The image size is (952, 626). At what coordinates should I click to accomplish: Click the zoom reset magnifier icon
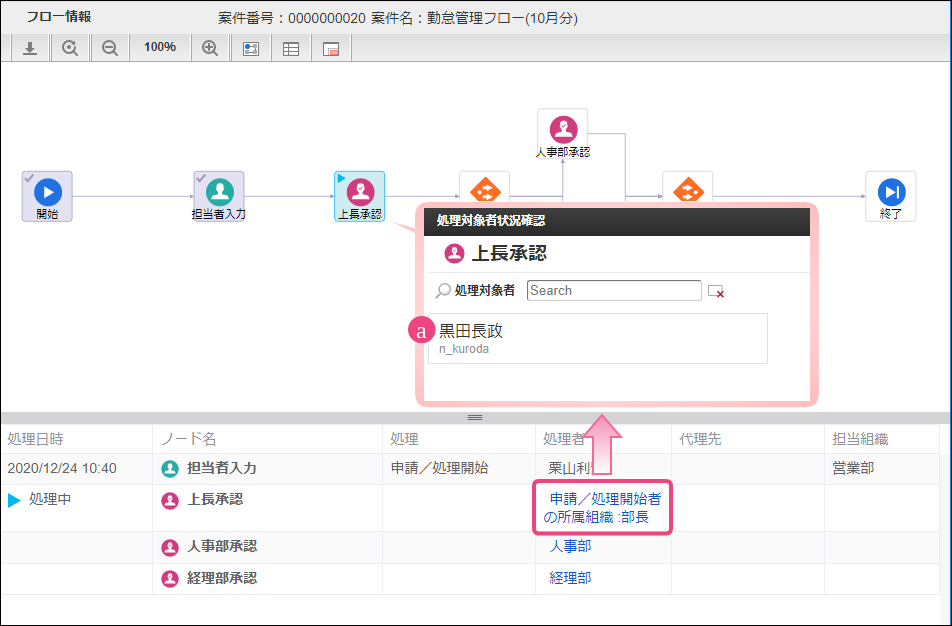click(x=70, y=48)
